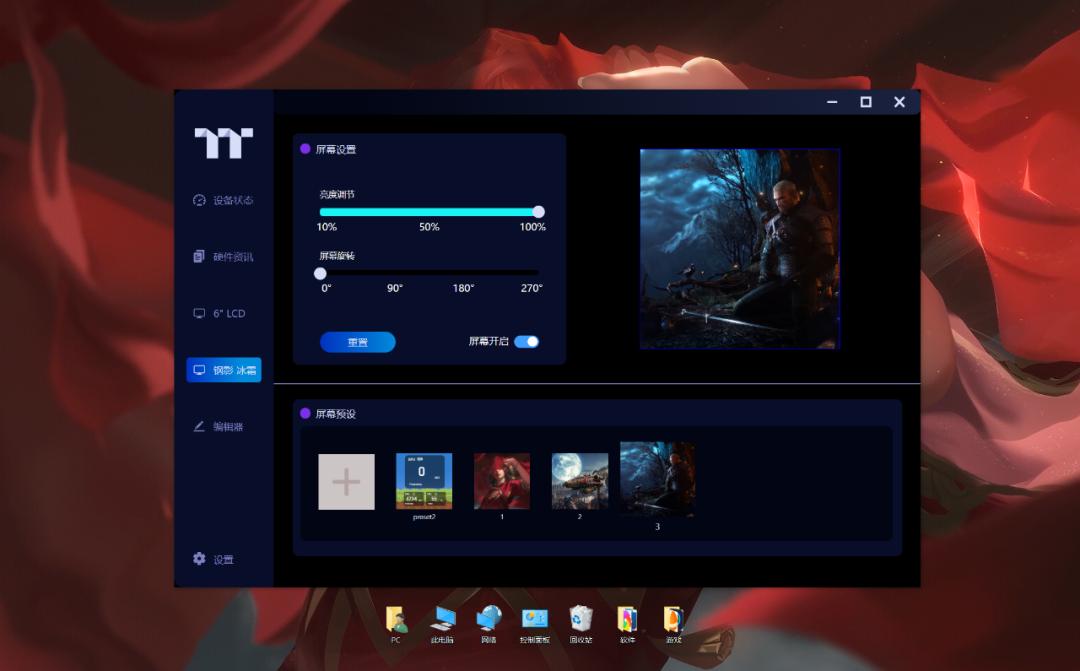Open the 设备状态 device status page
The image size is (1080, 671).
223,200
